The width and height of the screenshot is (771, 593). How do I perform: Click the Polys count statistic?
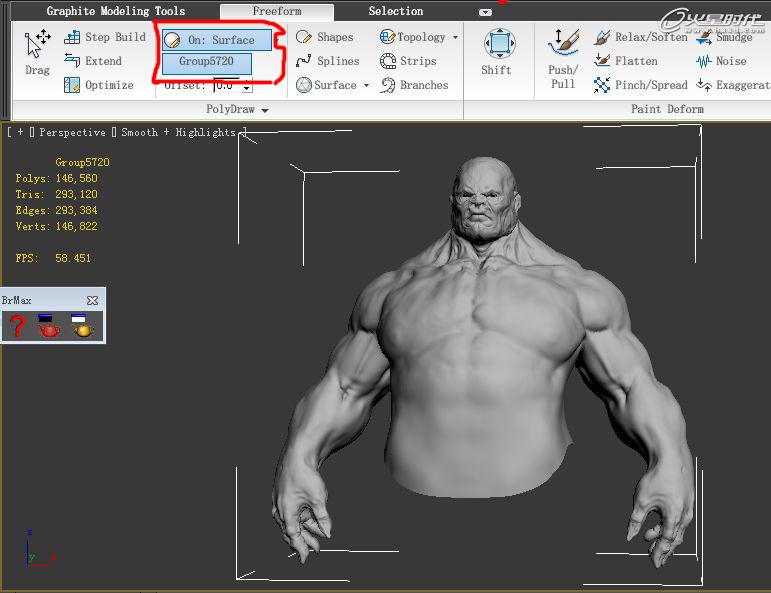(x=57, y=178)
